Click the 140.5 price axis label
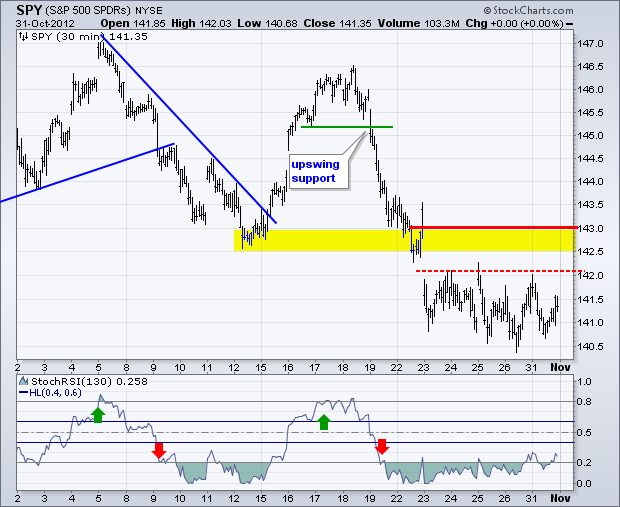This screenshot has height=507, width=620. click(590, 346)
